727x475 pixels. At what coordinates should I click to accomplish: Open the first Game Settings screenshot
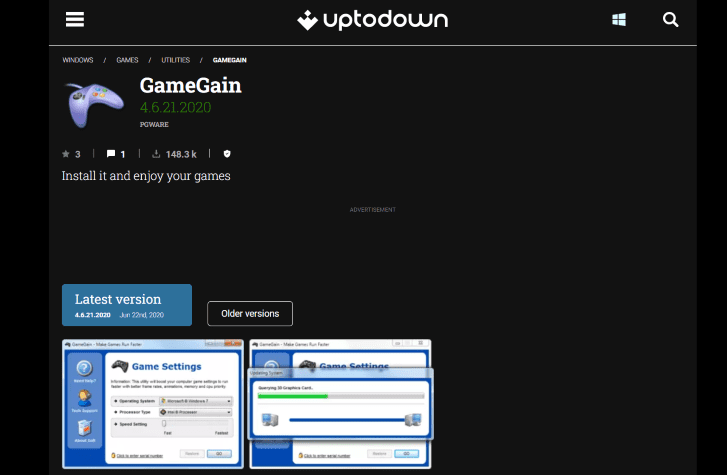153,404
